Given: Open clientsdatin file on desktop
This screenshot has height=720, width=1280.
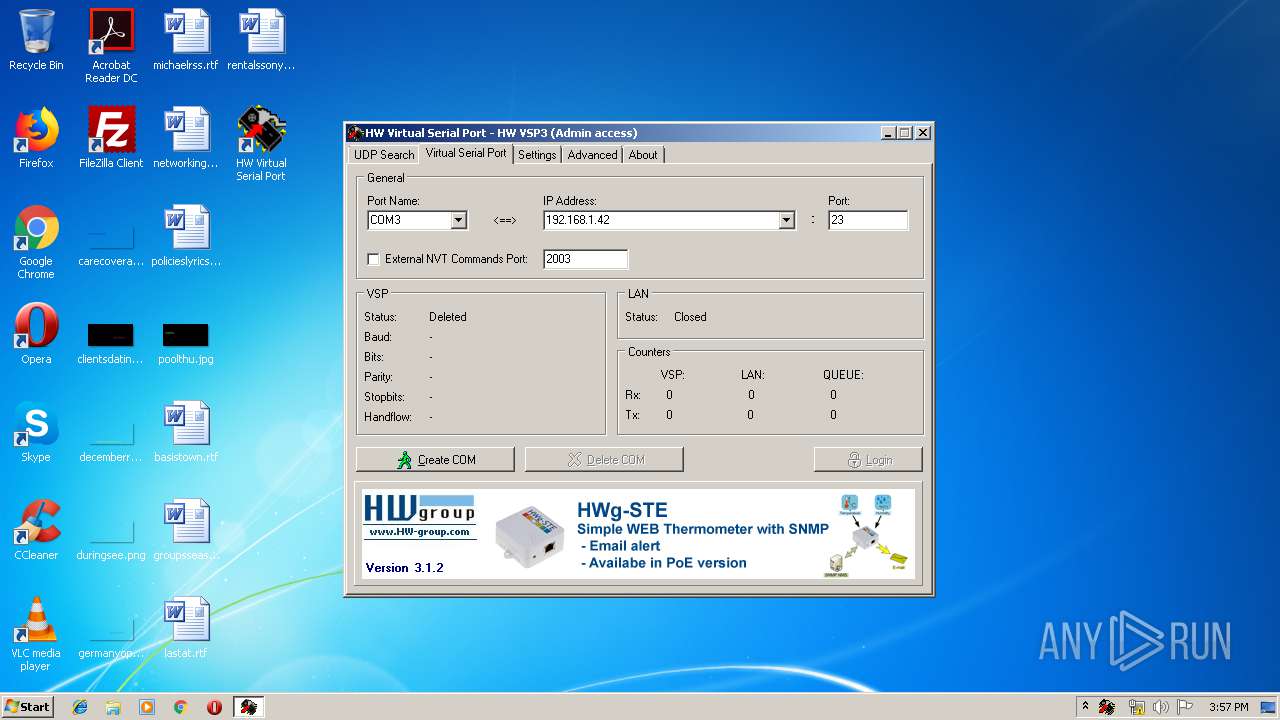Looking at the screenshot, I should [x=111, y=343].
